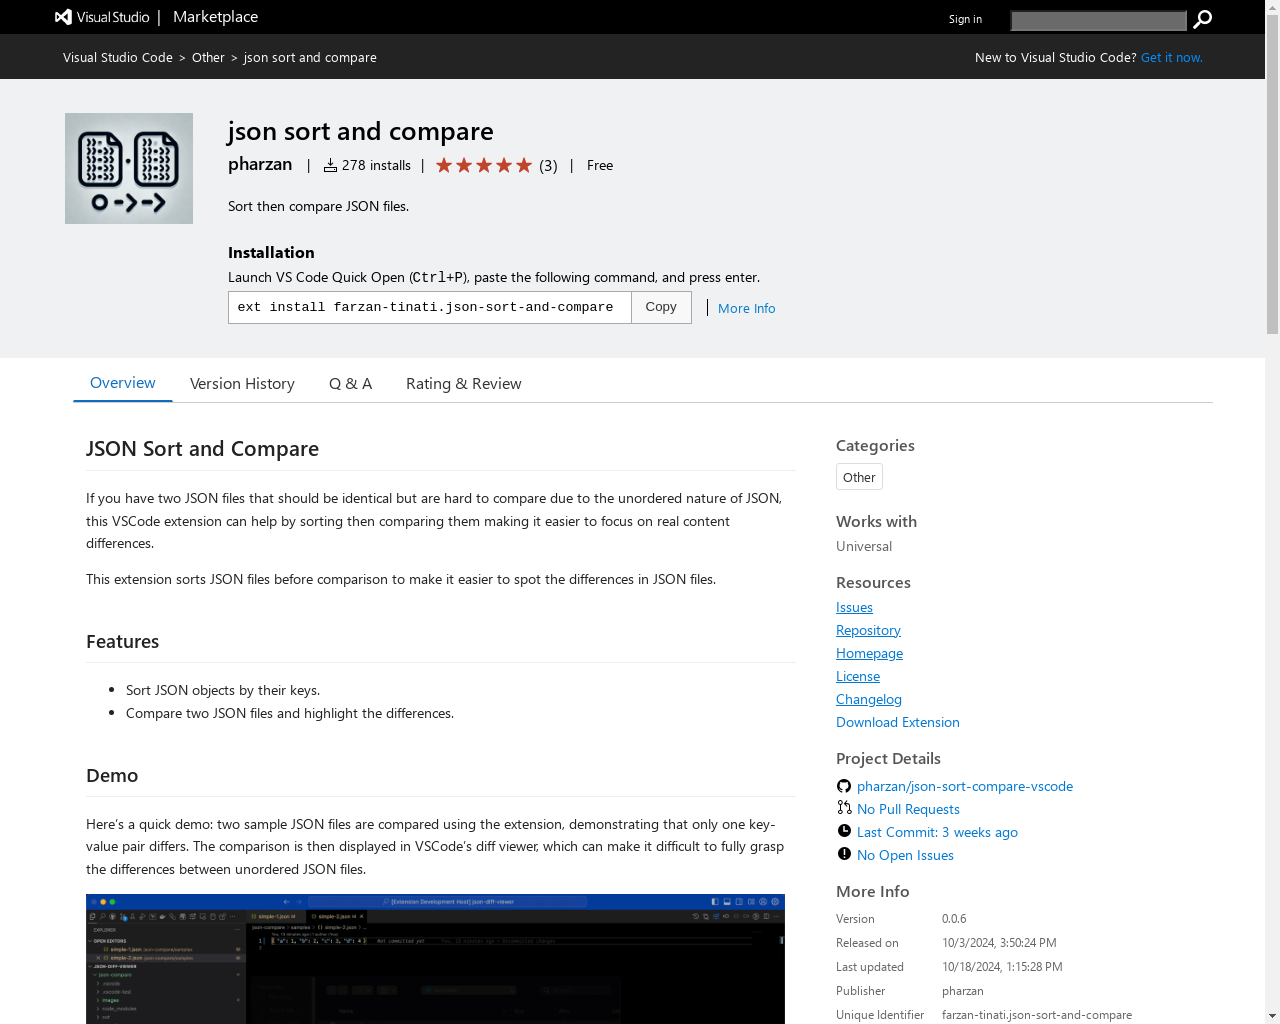Open the Overview tab

click(x=122, y=383)
